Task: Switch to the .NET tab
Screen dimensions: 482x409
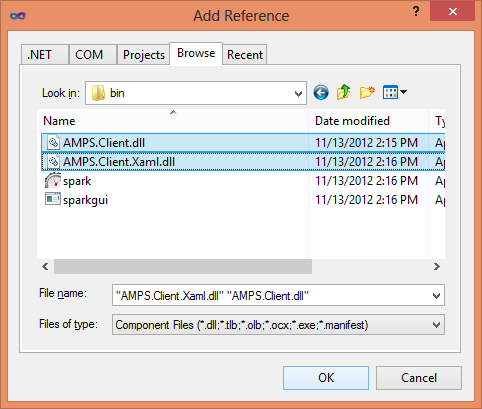Action: click(45, 54)
